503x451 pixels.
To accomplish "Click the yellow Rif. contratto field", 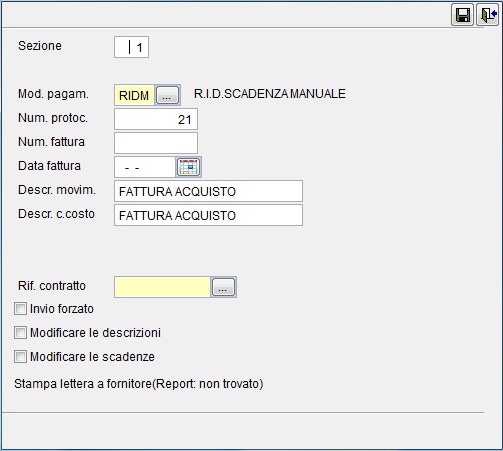I will 162,287.
